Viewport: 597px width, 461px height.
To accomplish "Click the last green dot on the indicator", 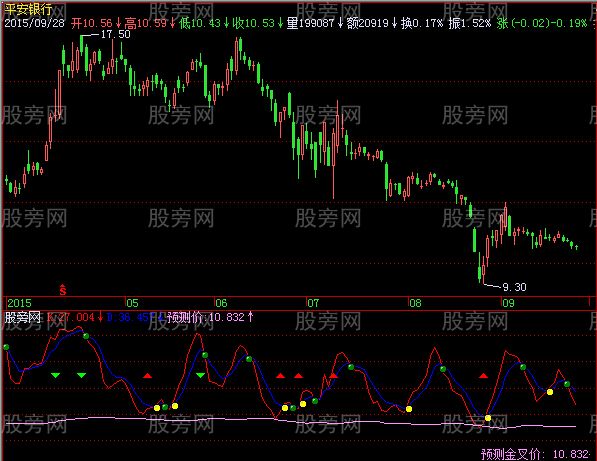I will [567, 384].
